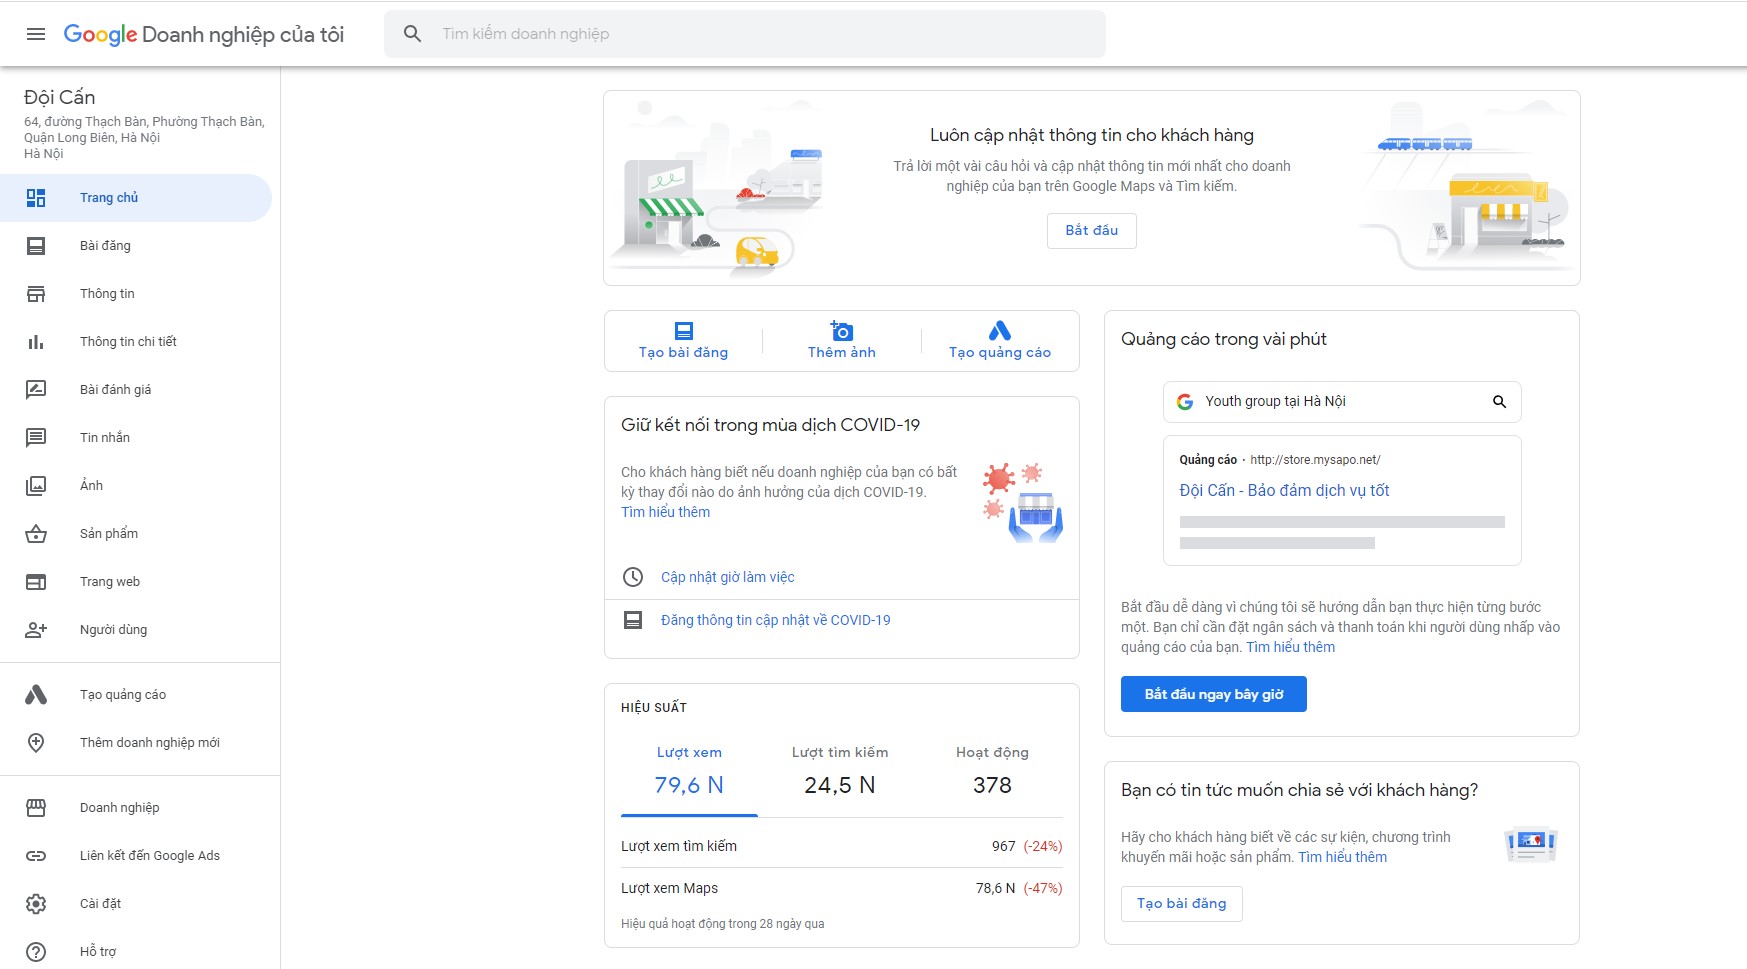Go to Bài đăng sidebar item
The height and width of the screenshot is (969, 1747).
coord(136,246)
